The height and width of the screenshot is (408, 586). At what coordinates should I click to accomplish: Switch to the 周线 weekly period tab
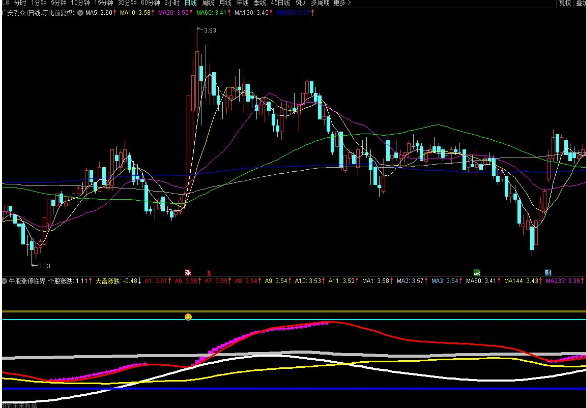pyautogui.click(x=207, y=3)
